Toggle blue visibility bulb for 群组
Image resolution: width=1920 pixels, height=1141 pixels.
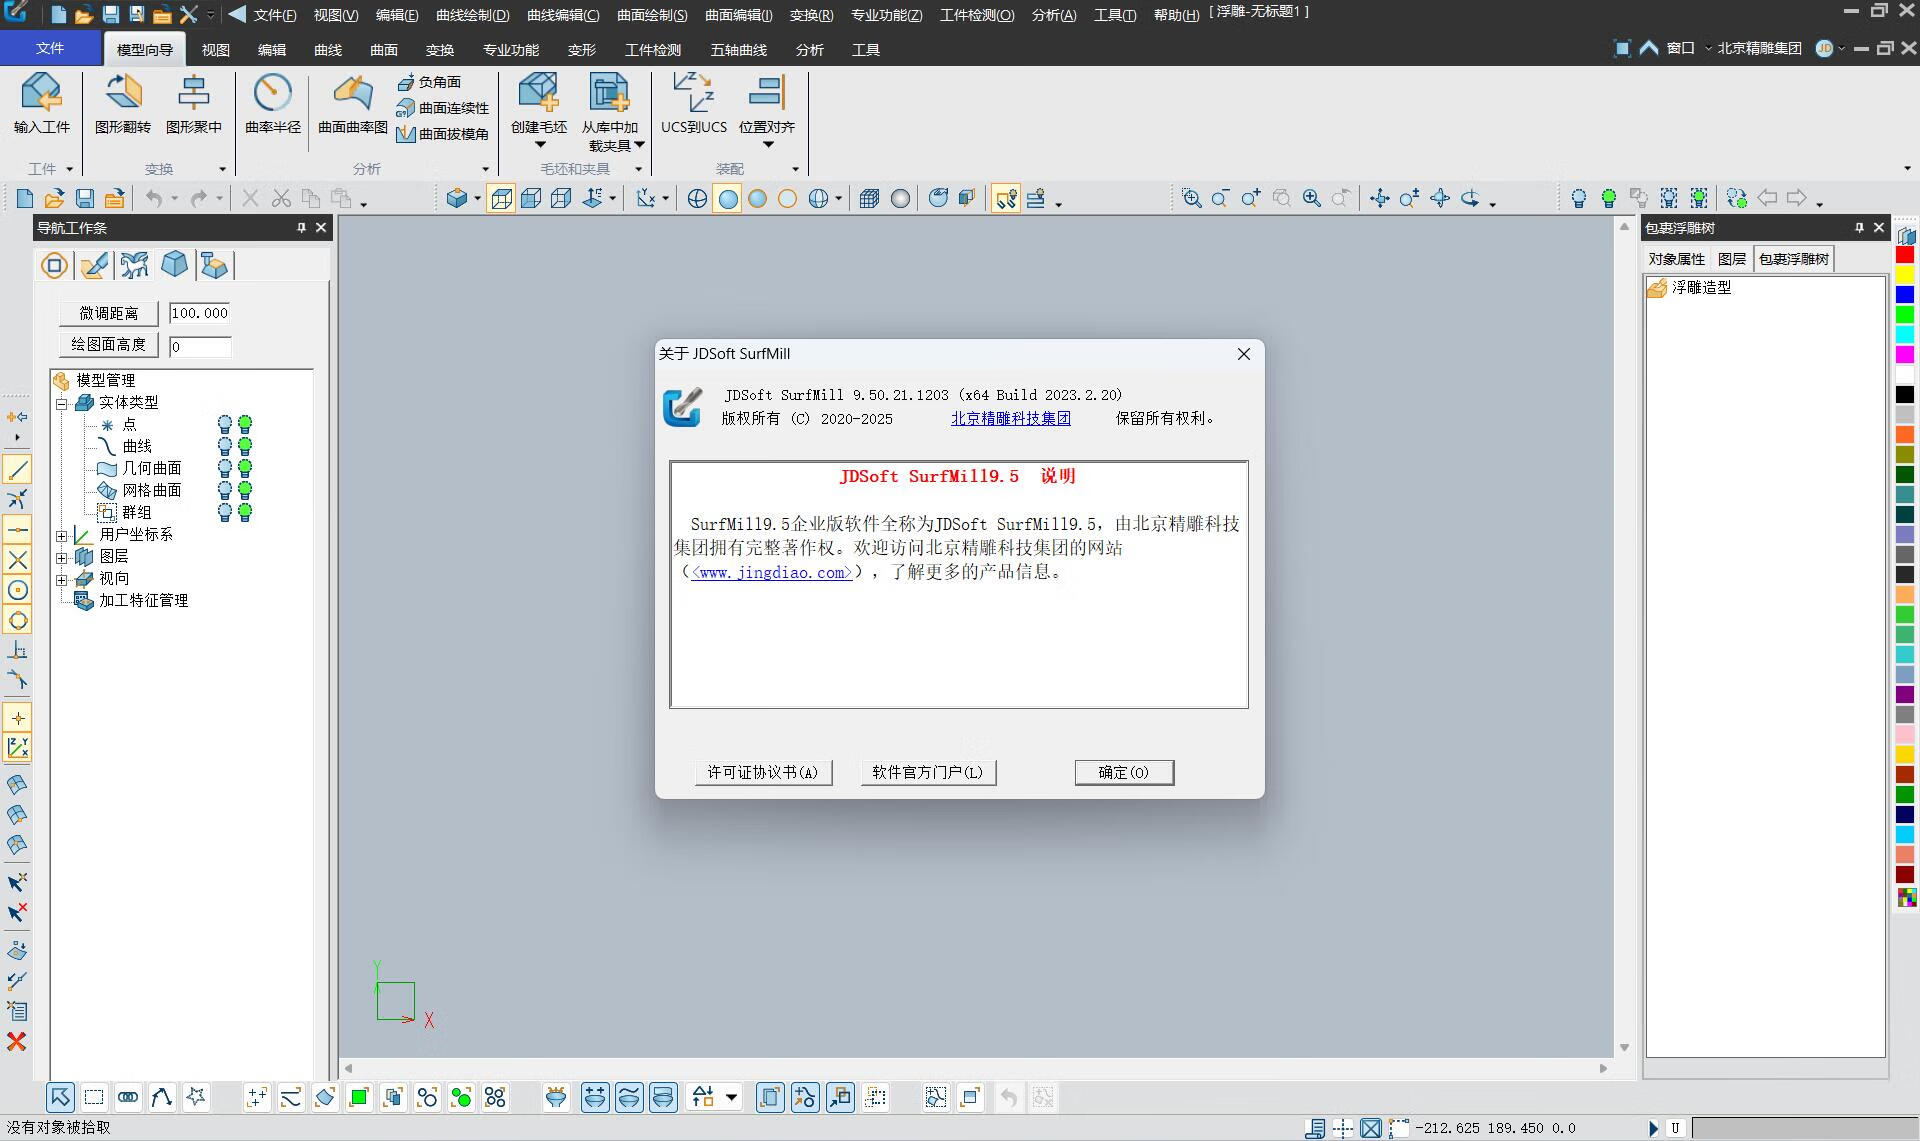click(x=225, y=512)
